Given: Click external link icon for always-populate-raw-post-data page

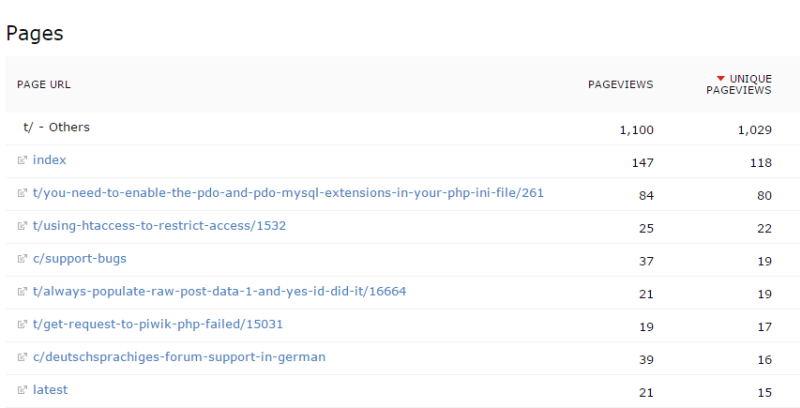Looking at the screenshot, I should [x=22, y=291].
